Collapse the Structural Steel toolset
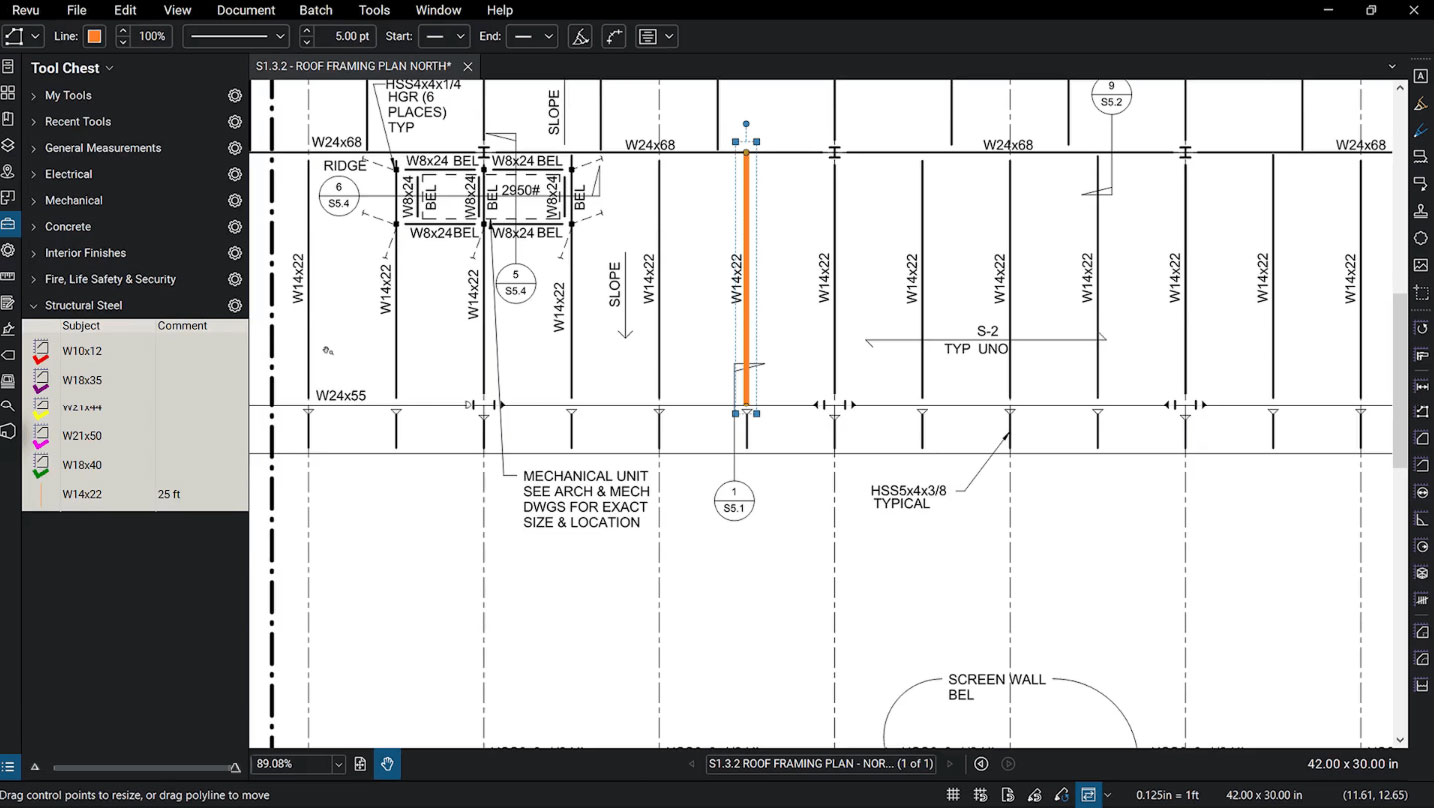This screenshot has height=808, width=1439. point(33,306)
